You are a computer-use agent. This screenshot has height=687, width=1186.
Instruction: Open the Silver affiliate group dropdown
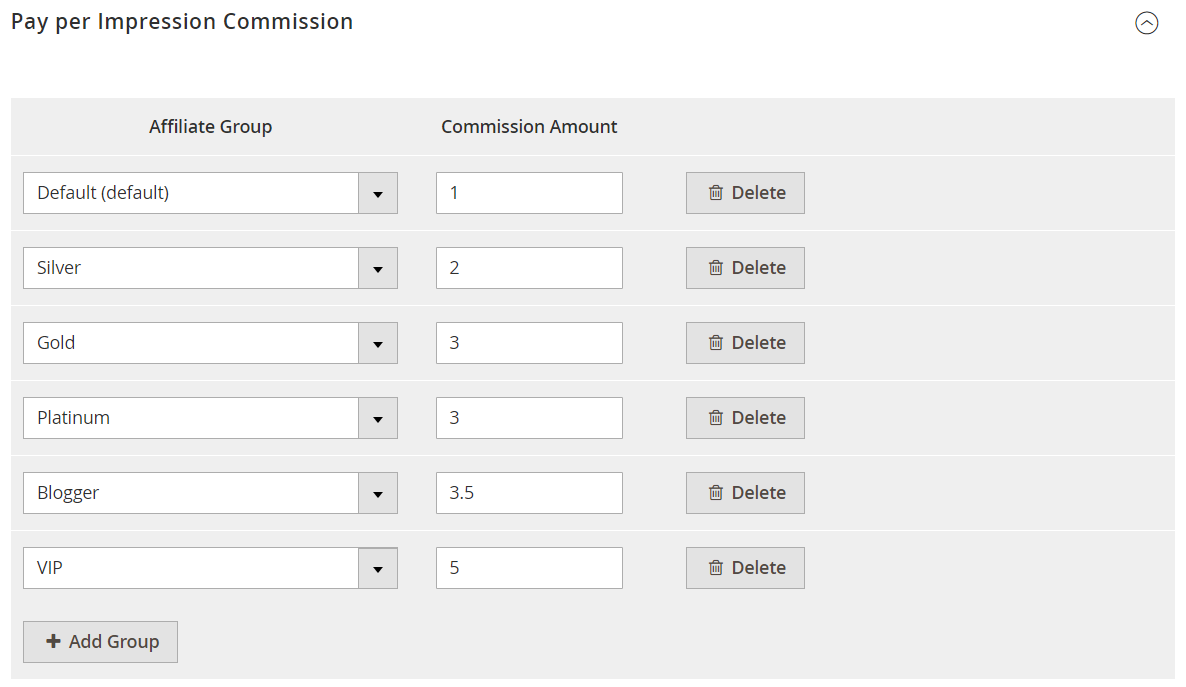pyautogui.click(x=378, y=267)
